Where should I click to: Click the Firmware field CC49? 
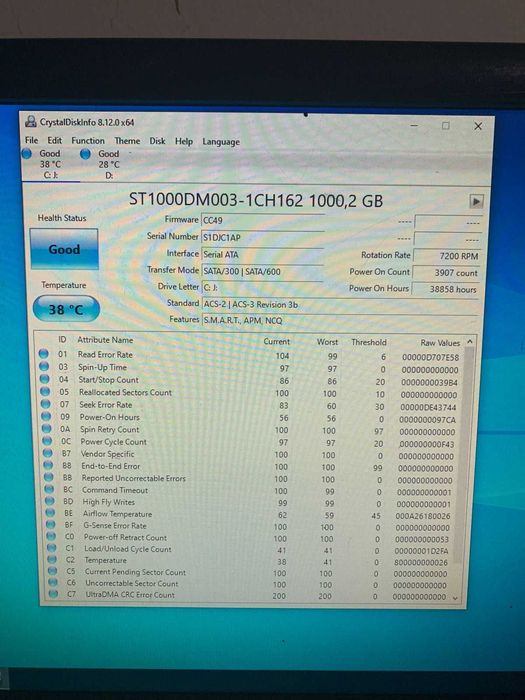coord(262,221)
